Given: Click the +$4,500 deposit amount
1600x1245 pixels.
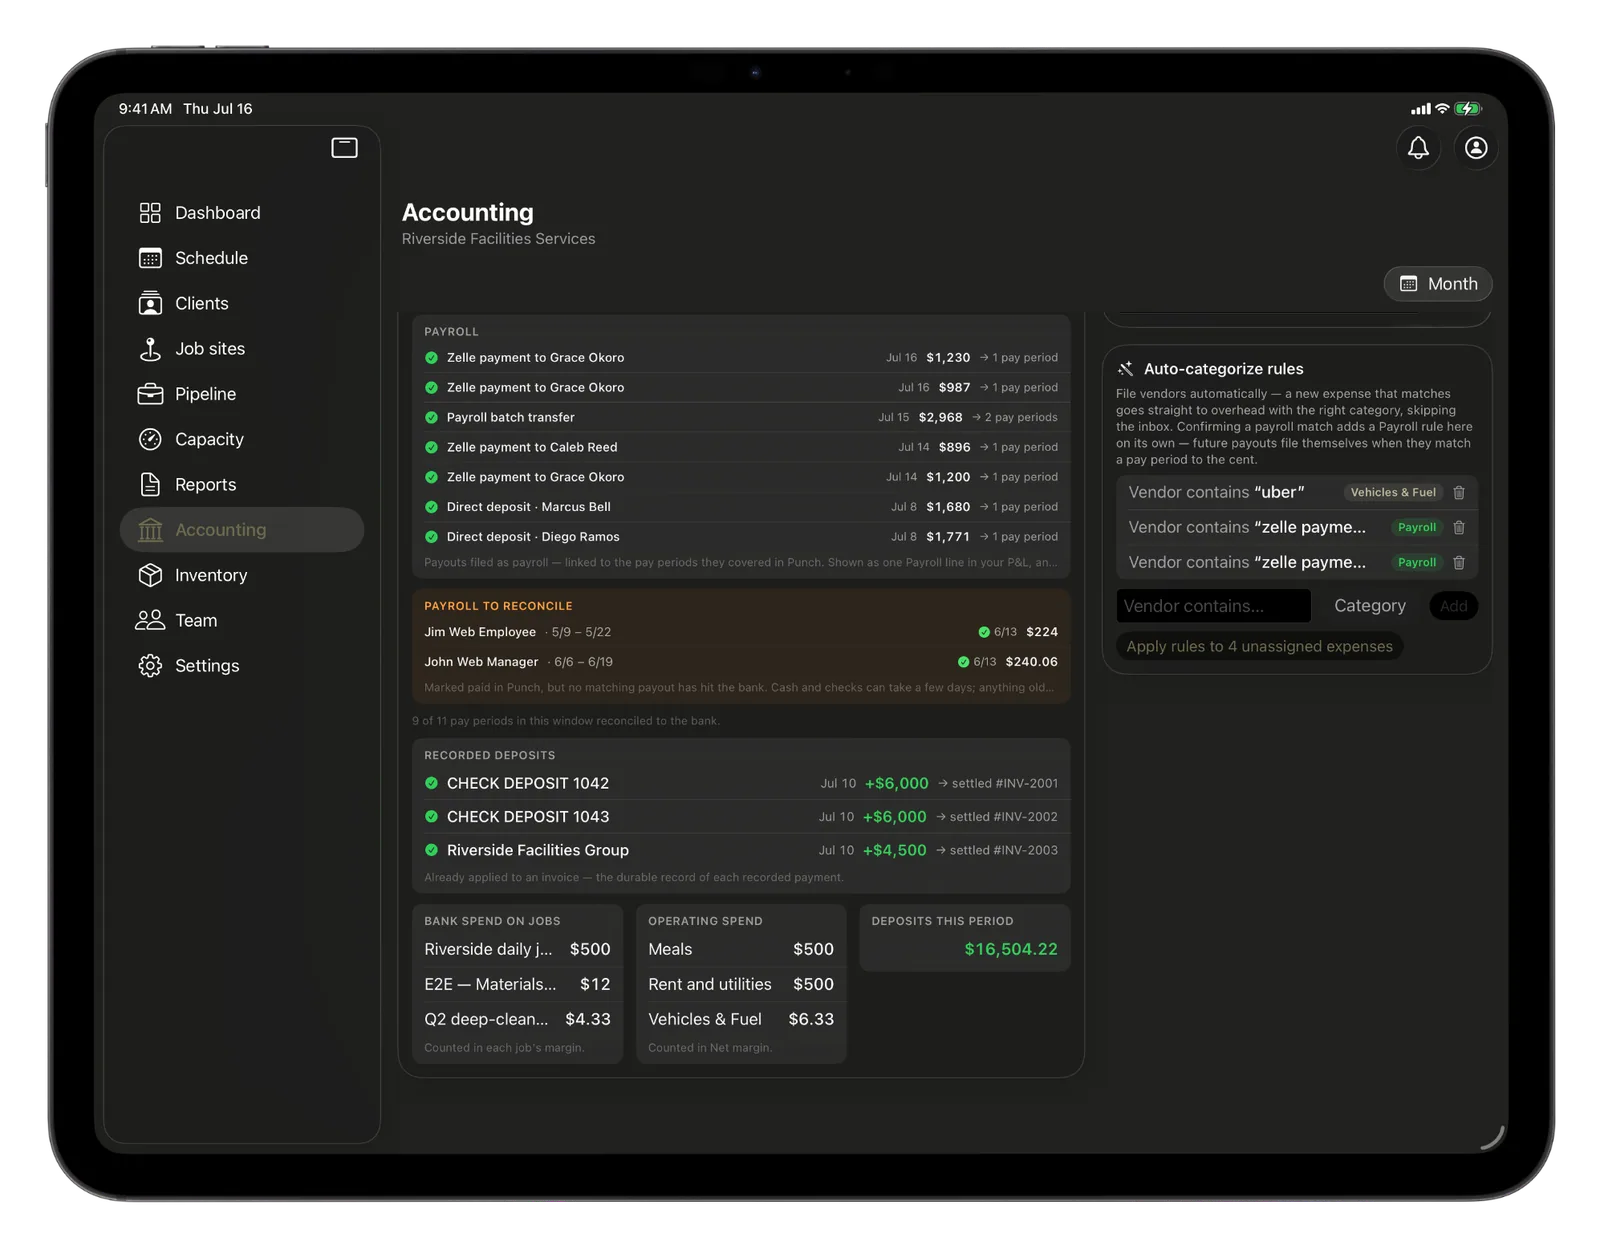Looking at the screenshot, I should [x=895, y=851].
